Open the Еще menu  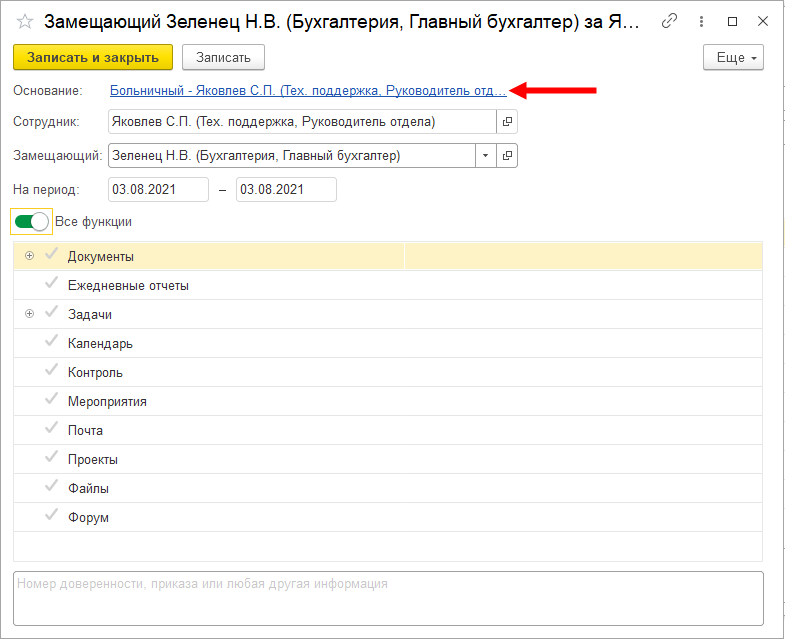tap(733, 58)
